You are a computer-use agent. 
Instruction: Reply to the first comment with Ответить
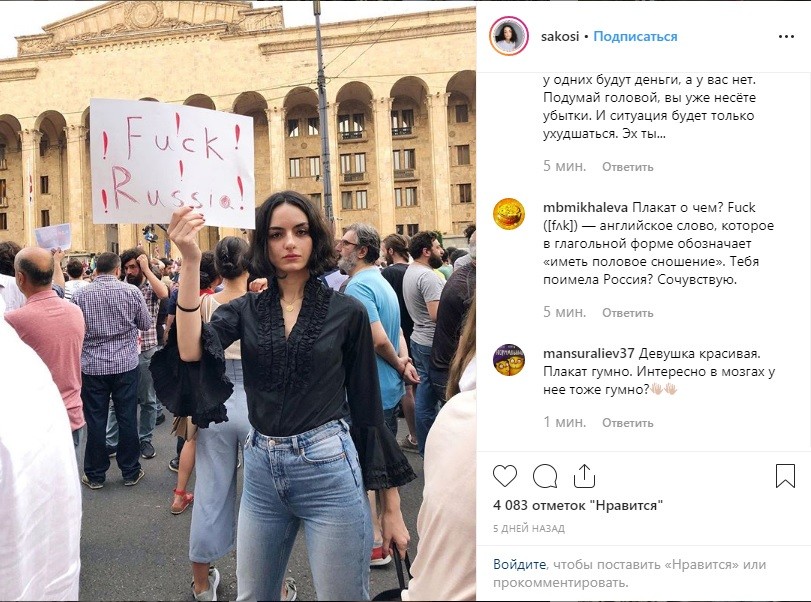click(627, 167)
